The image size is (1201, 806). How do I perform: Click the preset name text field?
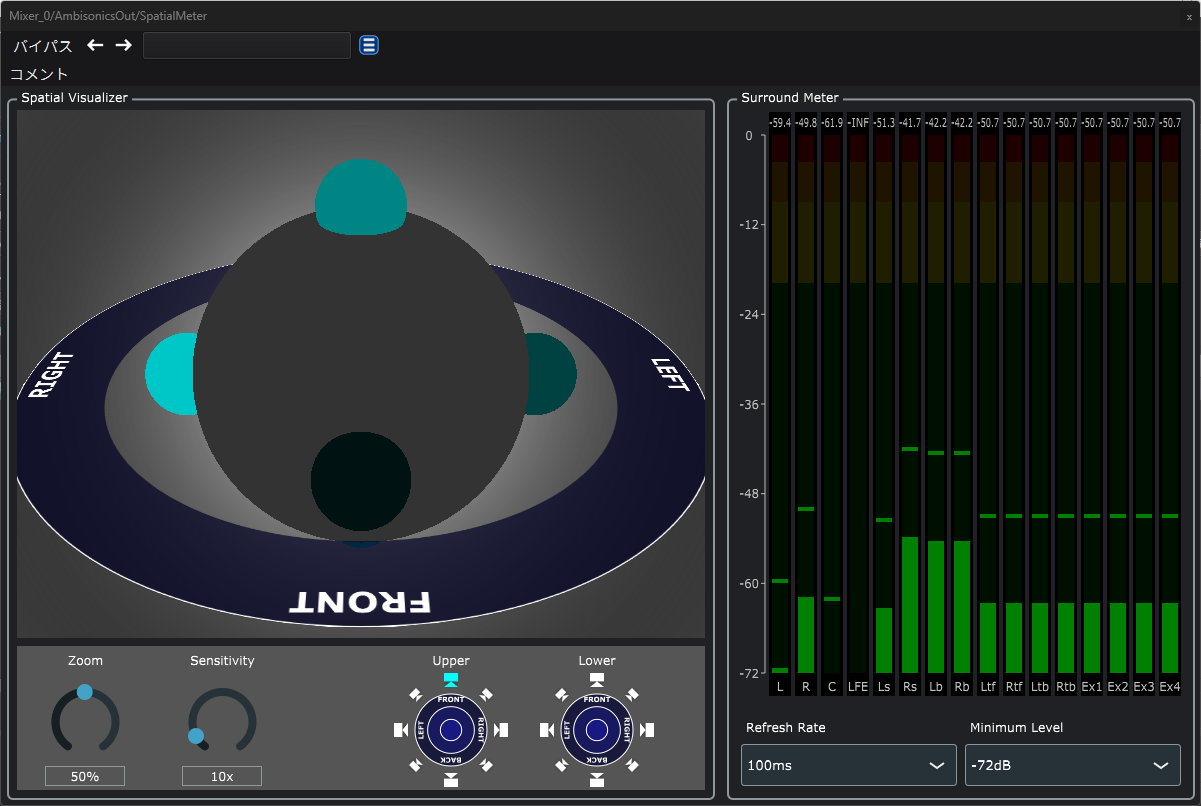246,46
